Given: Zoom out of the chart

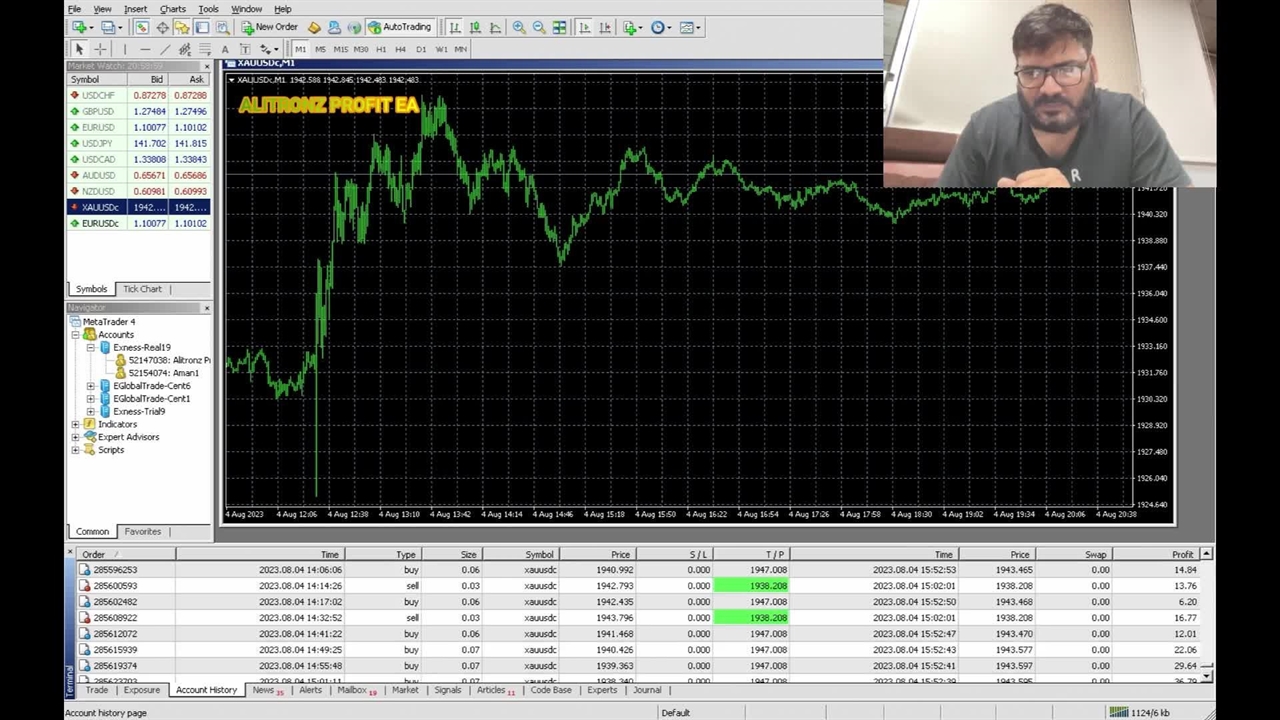Looking at the screenshot, I should pyautogui.click(x=539, y=27).
